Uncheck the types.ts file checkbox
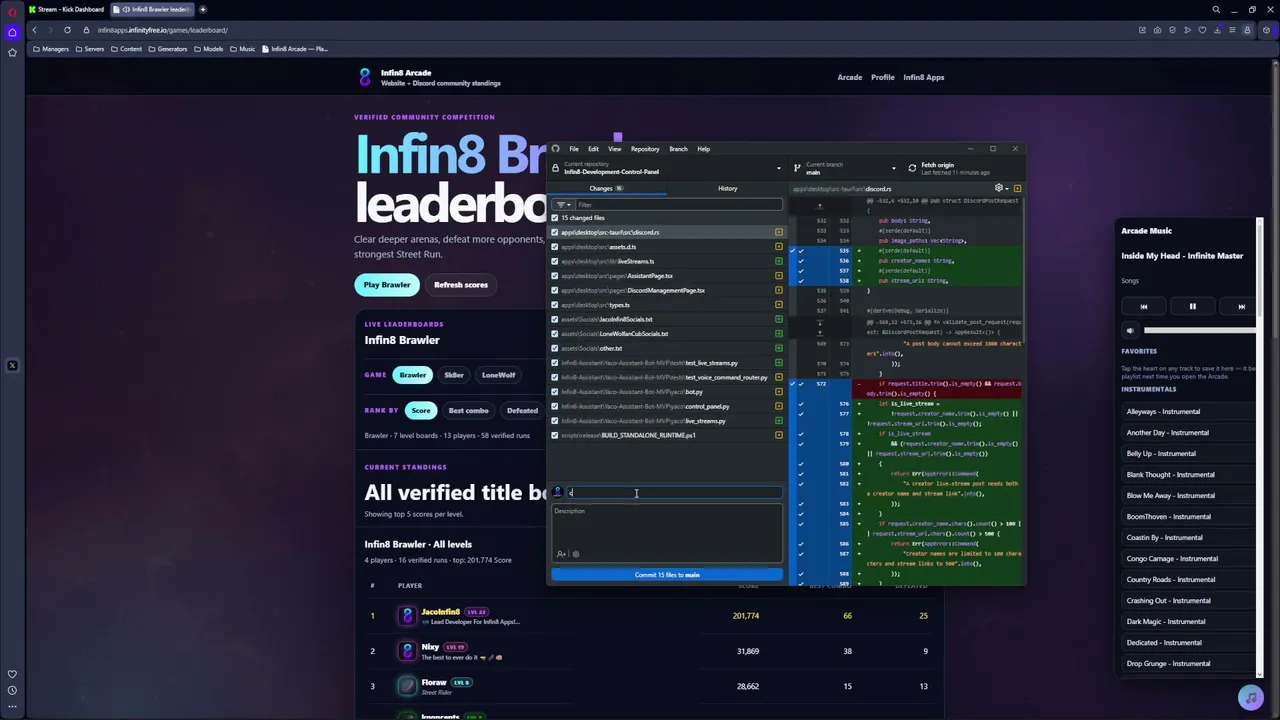The height and width of the screenshot is (720, 1280). click(555, 305)
